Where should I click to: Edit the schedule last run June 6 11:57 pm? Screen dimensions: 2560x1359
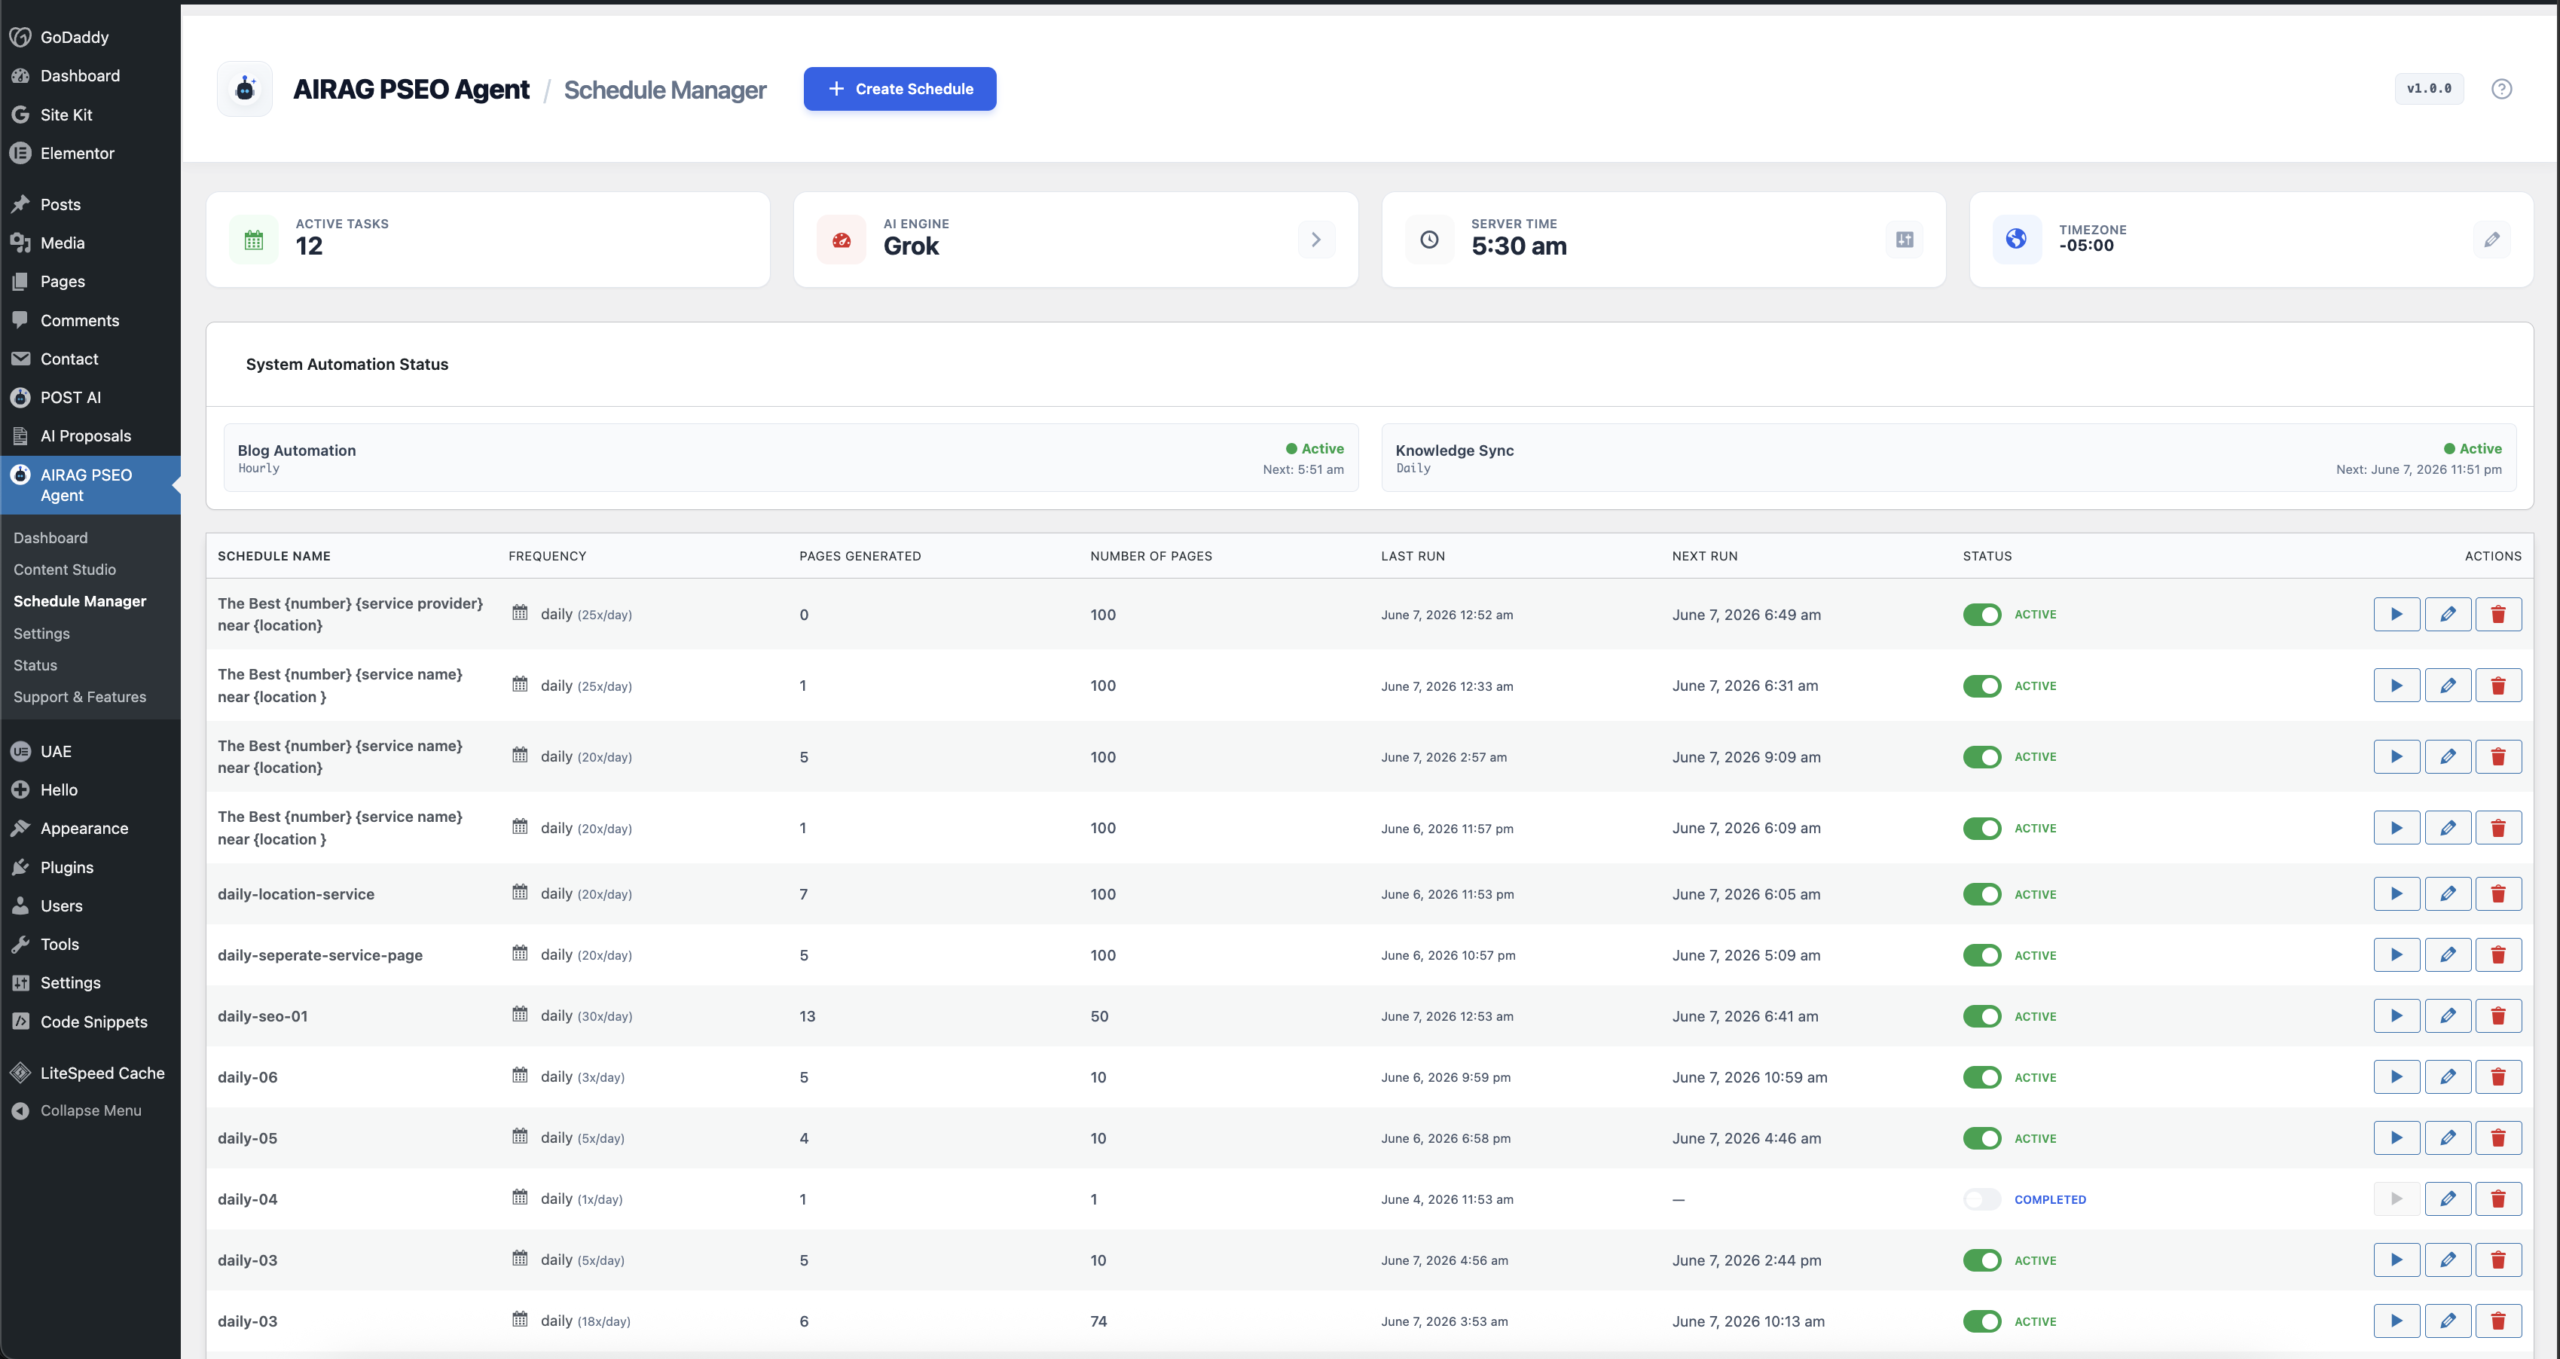[x=2447, y=828]
